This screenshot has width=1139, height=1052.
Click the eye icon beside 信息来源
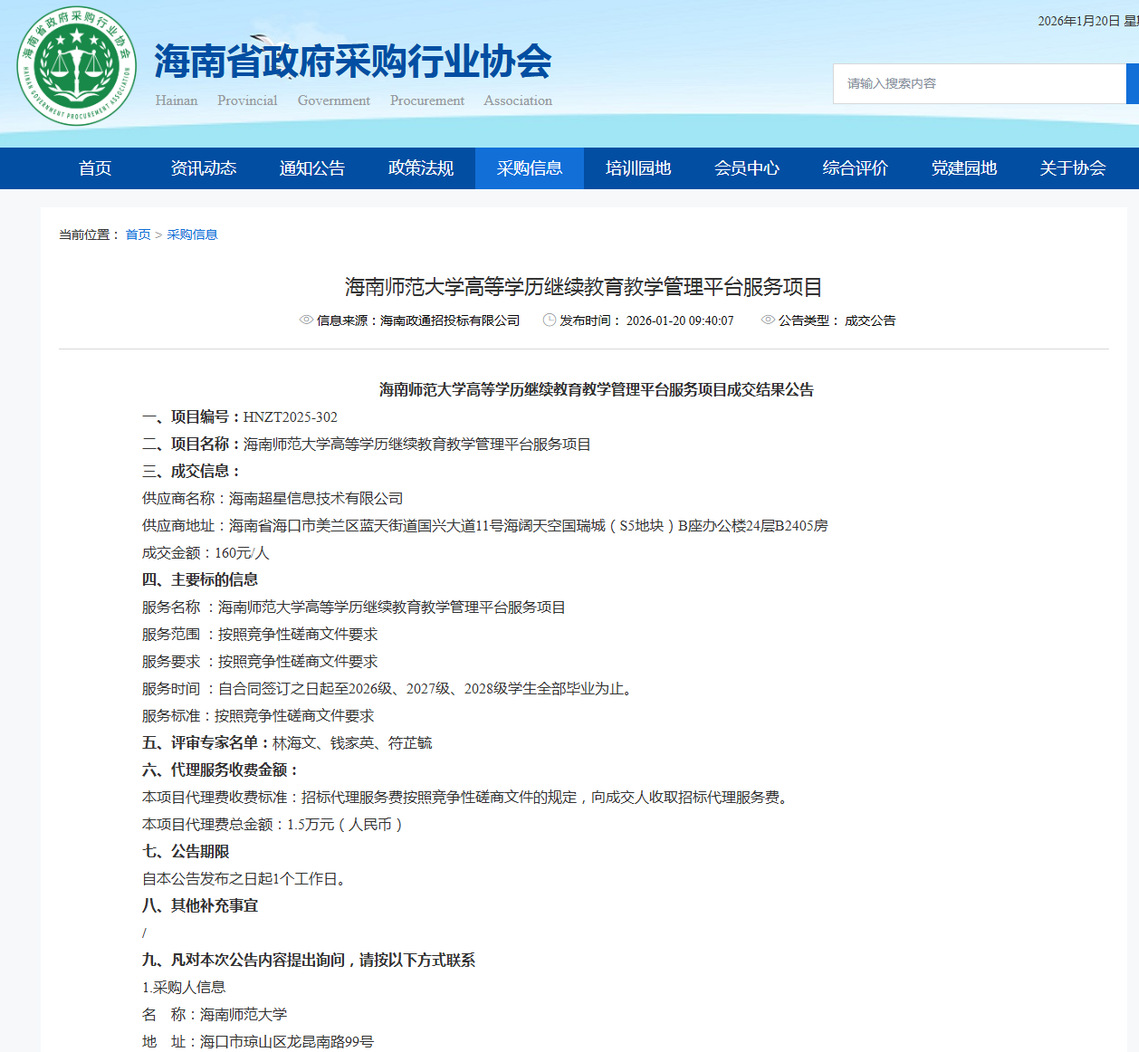pos(307,321)
